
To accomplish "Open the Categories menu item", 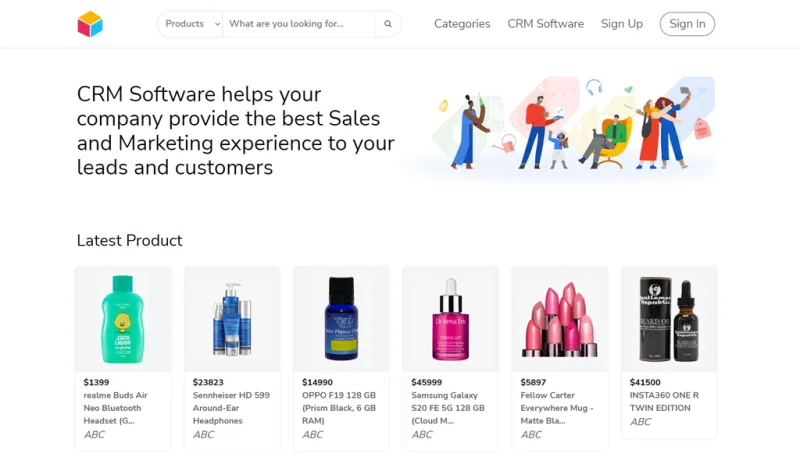I will [x=462, y=24].
